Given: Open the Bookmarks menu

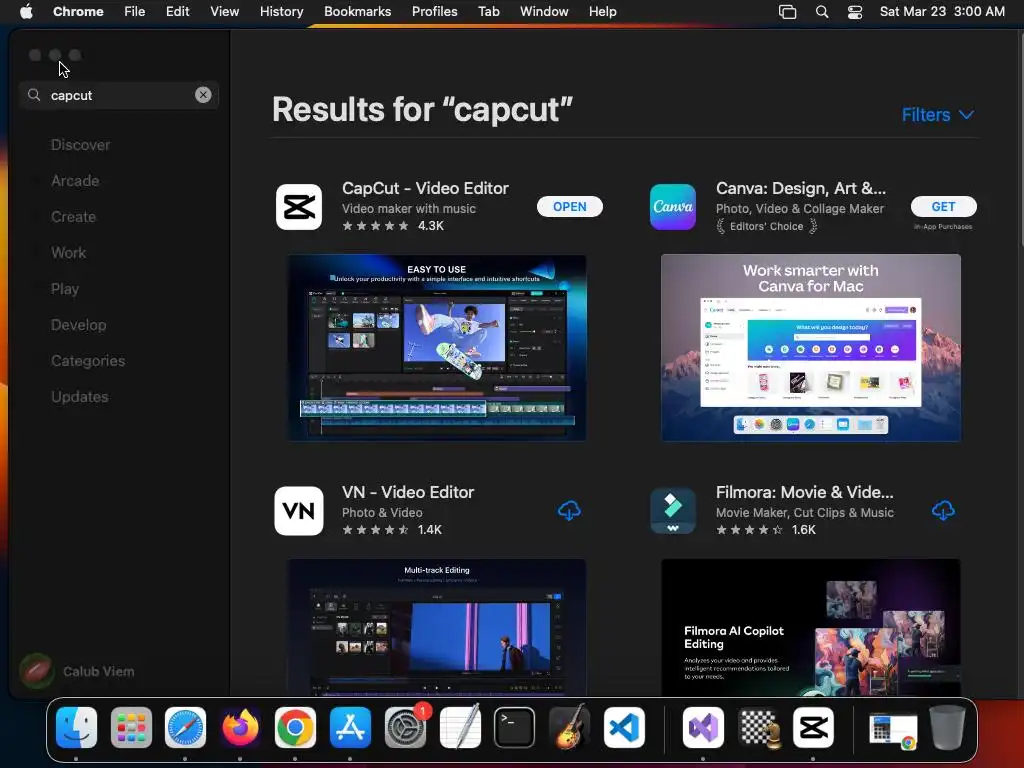Looking at the screenshot, I should point(358,12).
